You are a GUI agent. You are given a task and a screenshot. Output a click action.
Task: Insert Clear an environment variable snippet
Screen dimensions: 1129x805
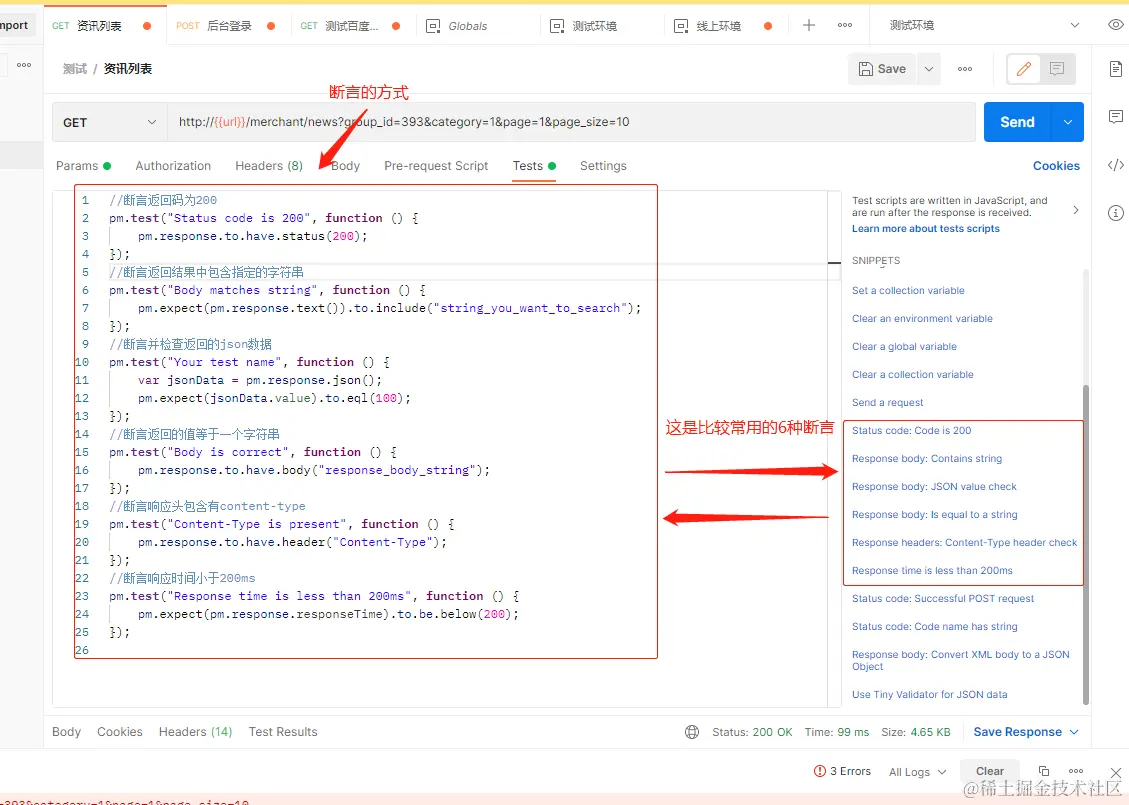click(922, 318)
